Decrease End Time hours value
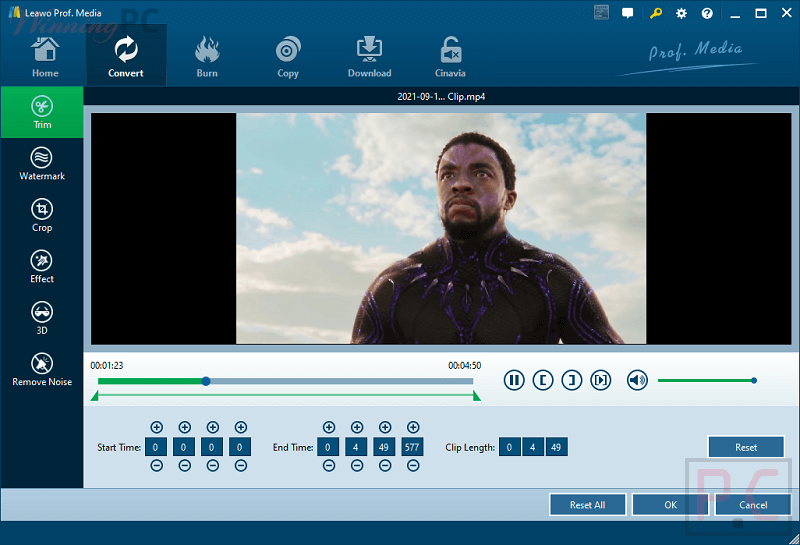 [329, 465]
